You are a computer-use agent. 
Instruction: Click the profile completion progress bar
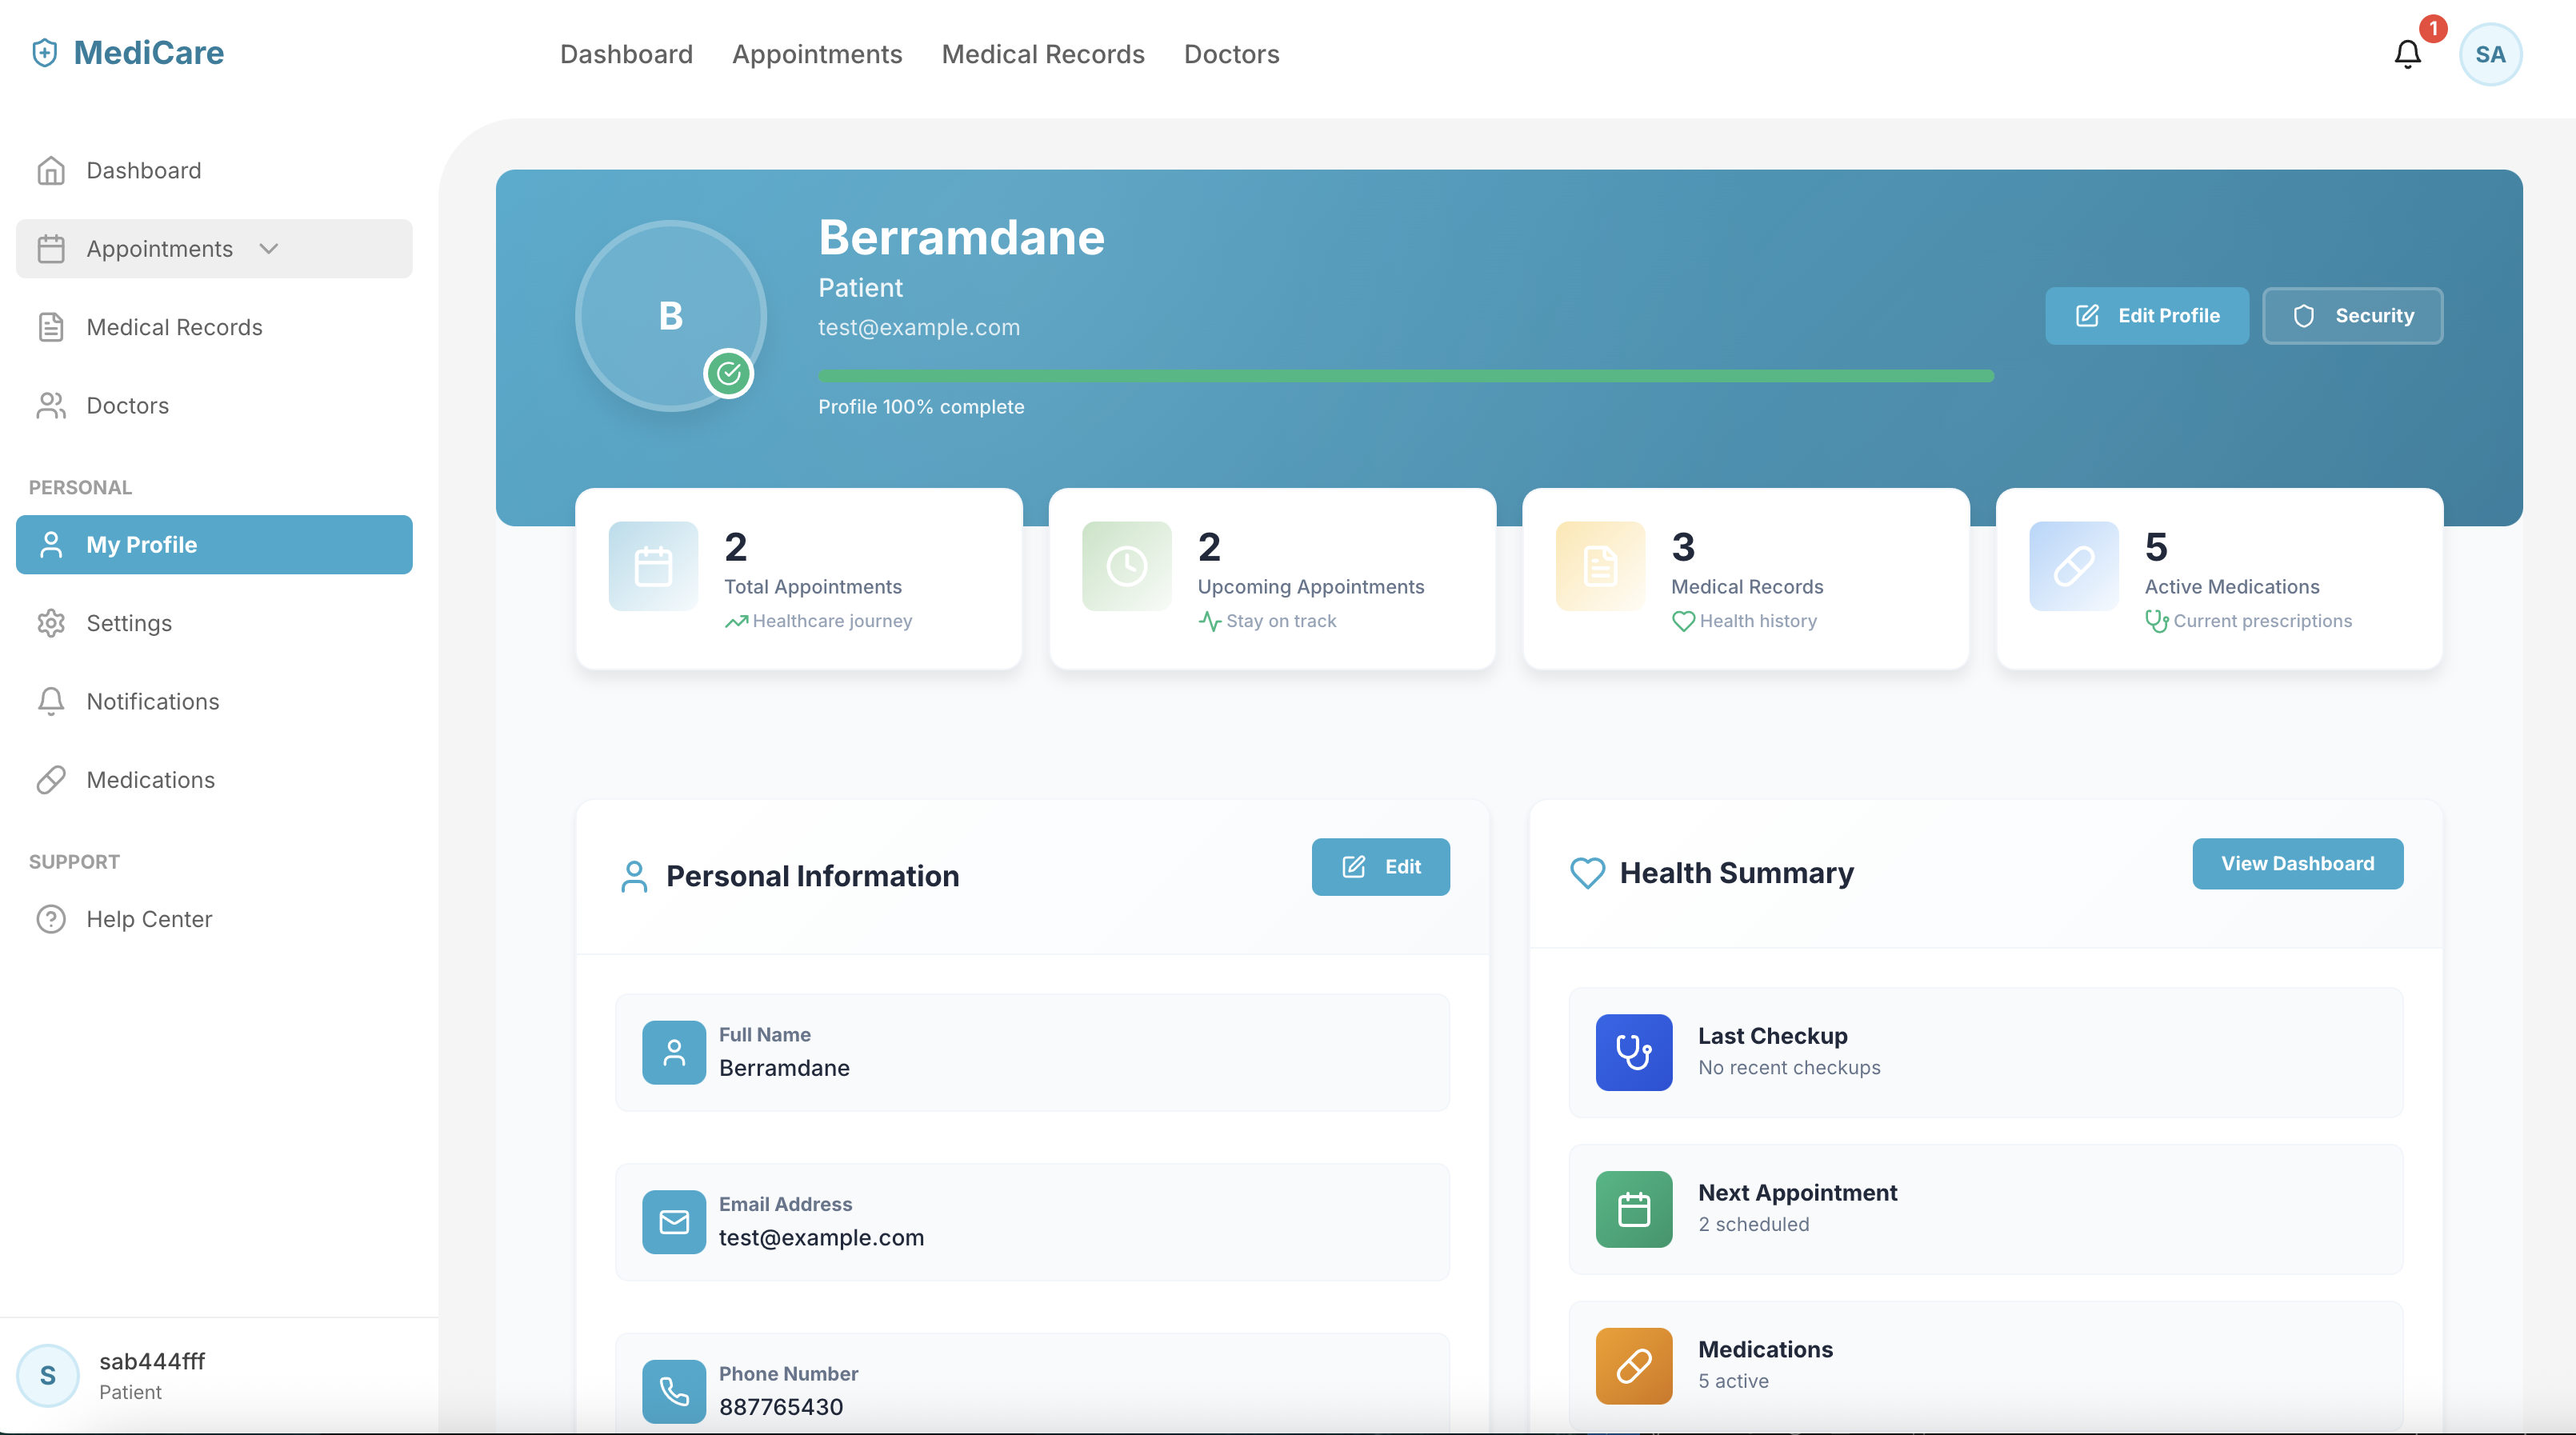click(x=1405, y=376)
